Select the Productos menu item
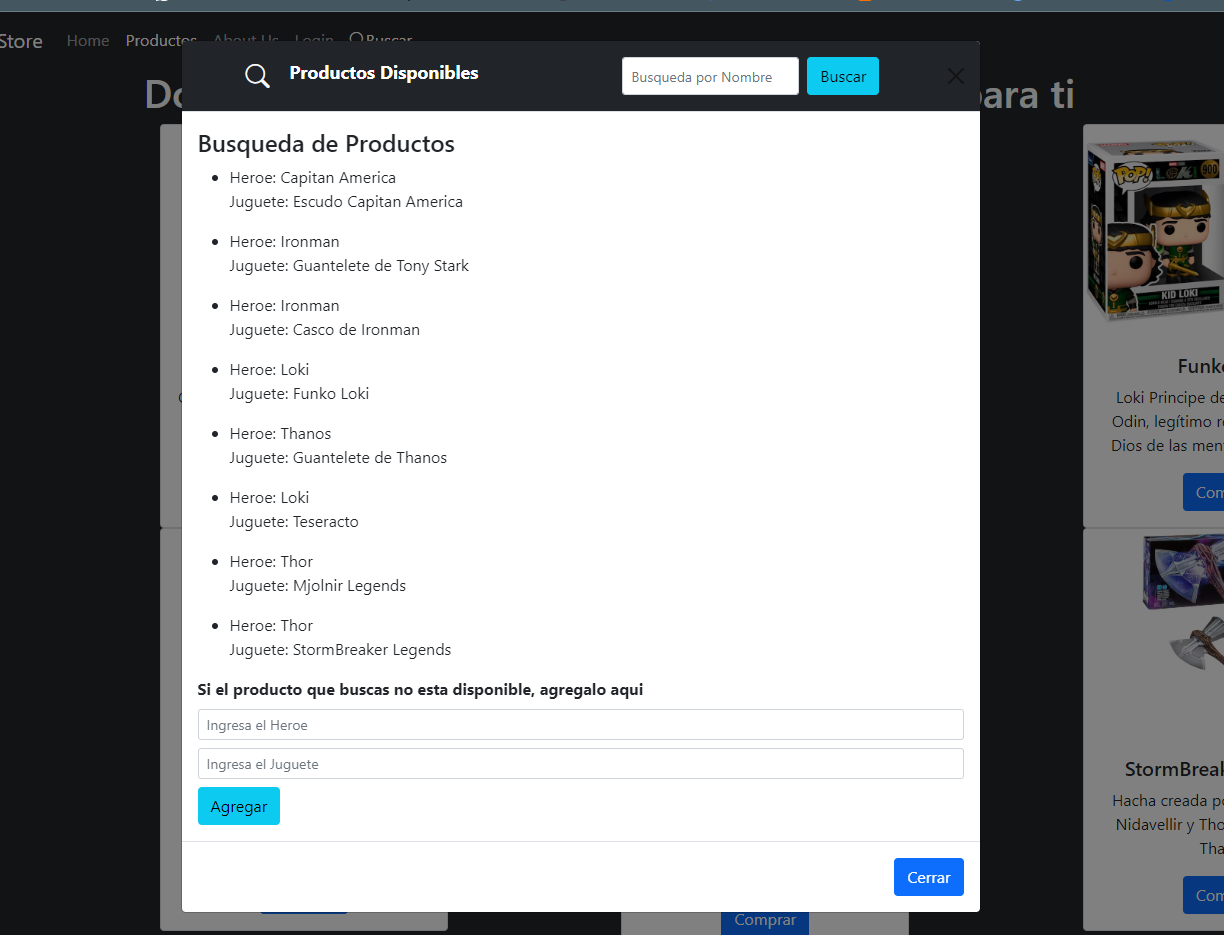Screen dimensions: 1224x935 (160, 41)
